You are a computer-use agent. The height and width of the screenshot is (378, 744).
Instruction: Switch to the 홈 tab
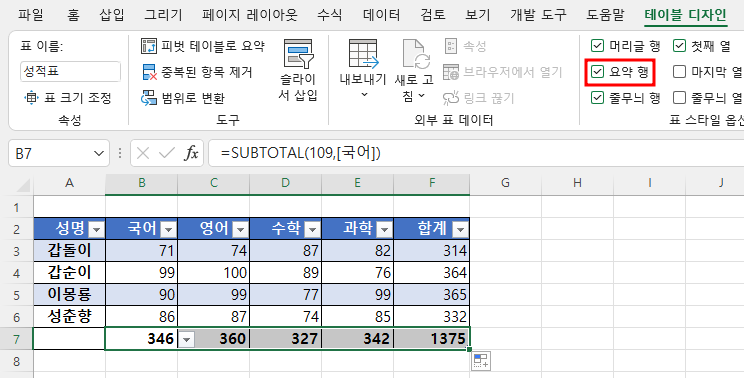(x=73, y=15)
